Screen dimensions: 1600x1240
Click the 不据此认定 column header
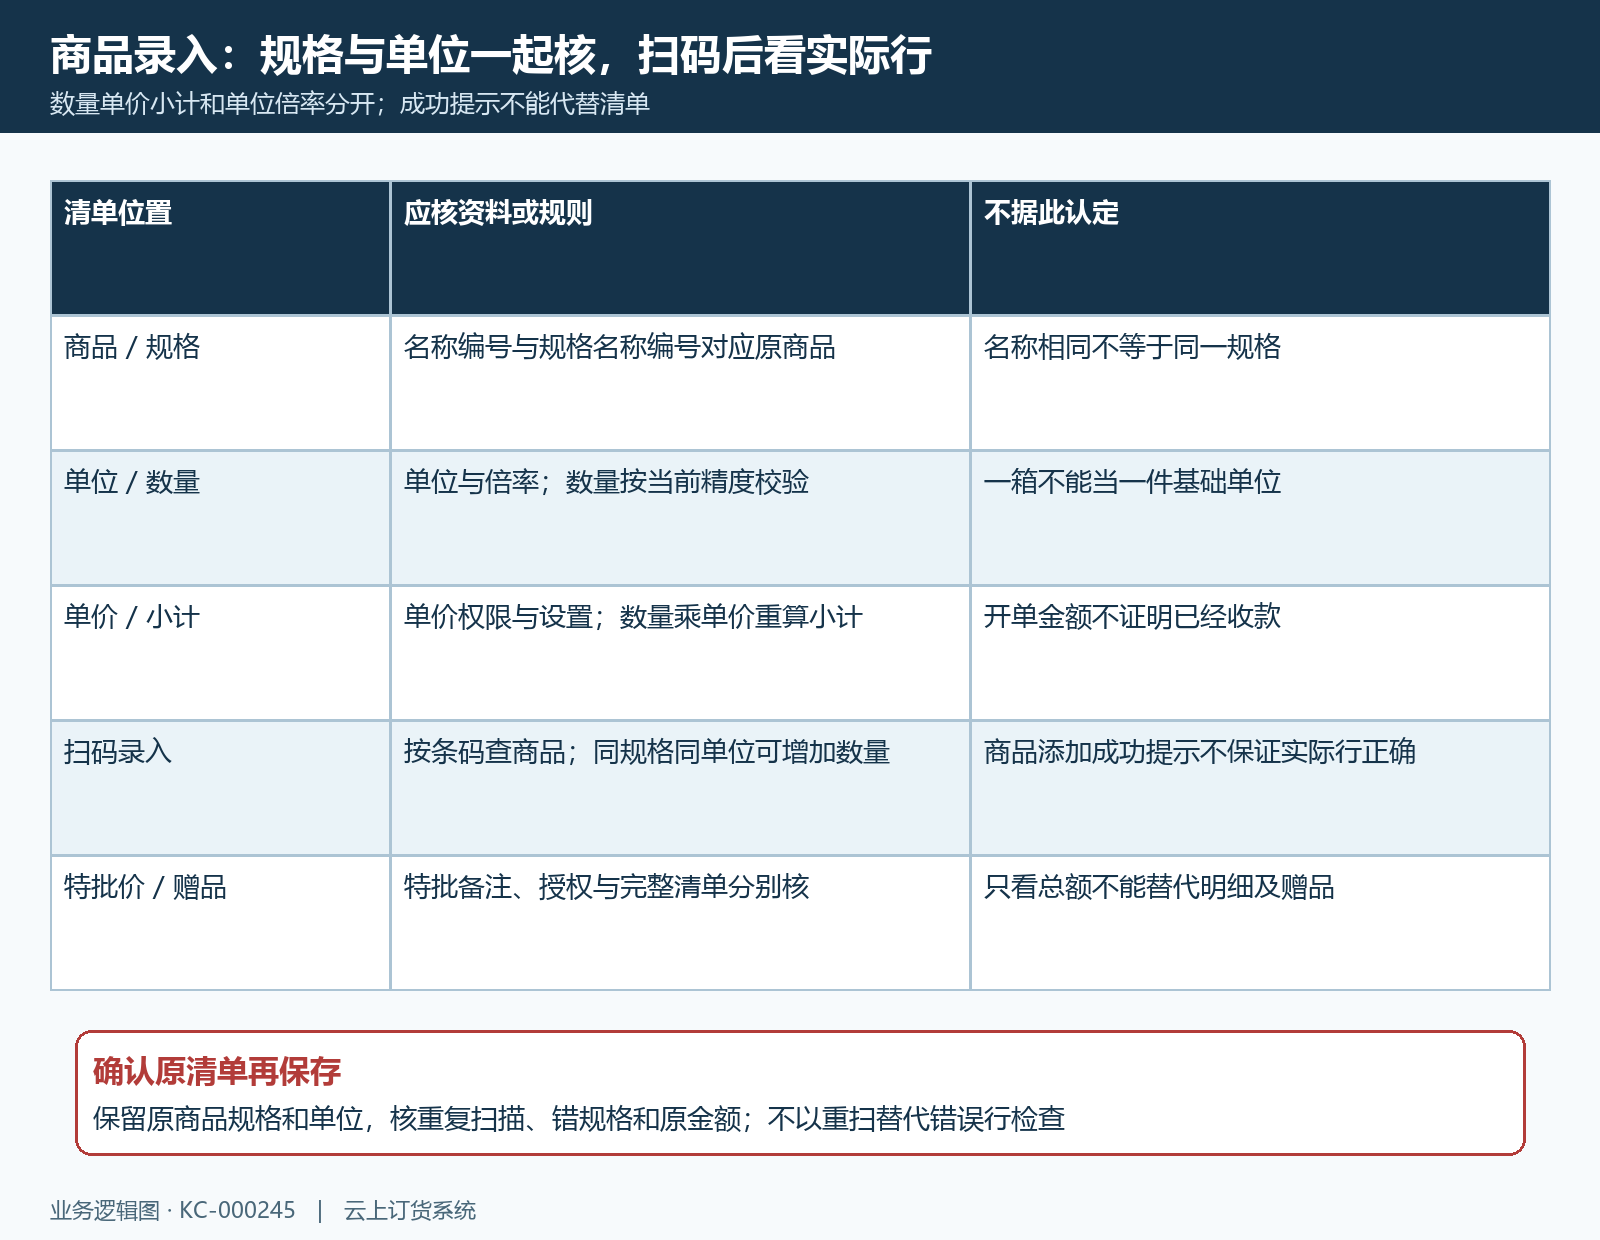pos(1260,248)
